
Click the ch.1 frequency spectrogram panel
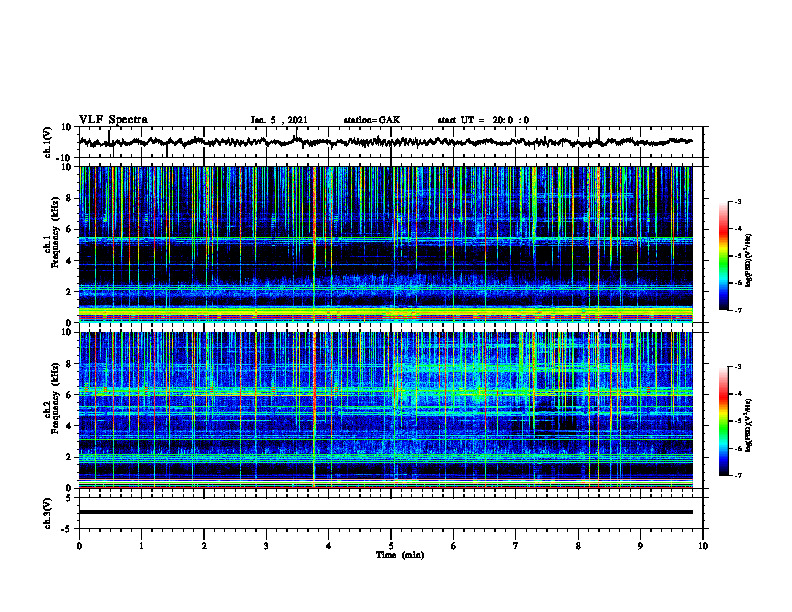385,244
